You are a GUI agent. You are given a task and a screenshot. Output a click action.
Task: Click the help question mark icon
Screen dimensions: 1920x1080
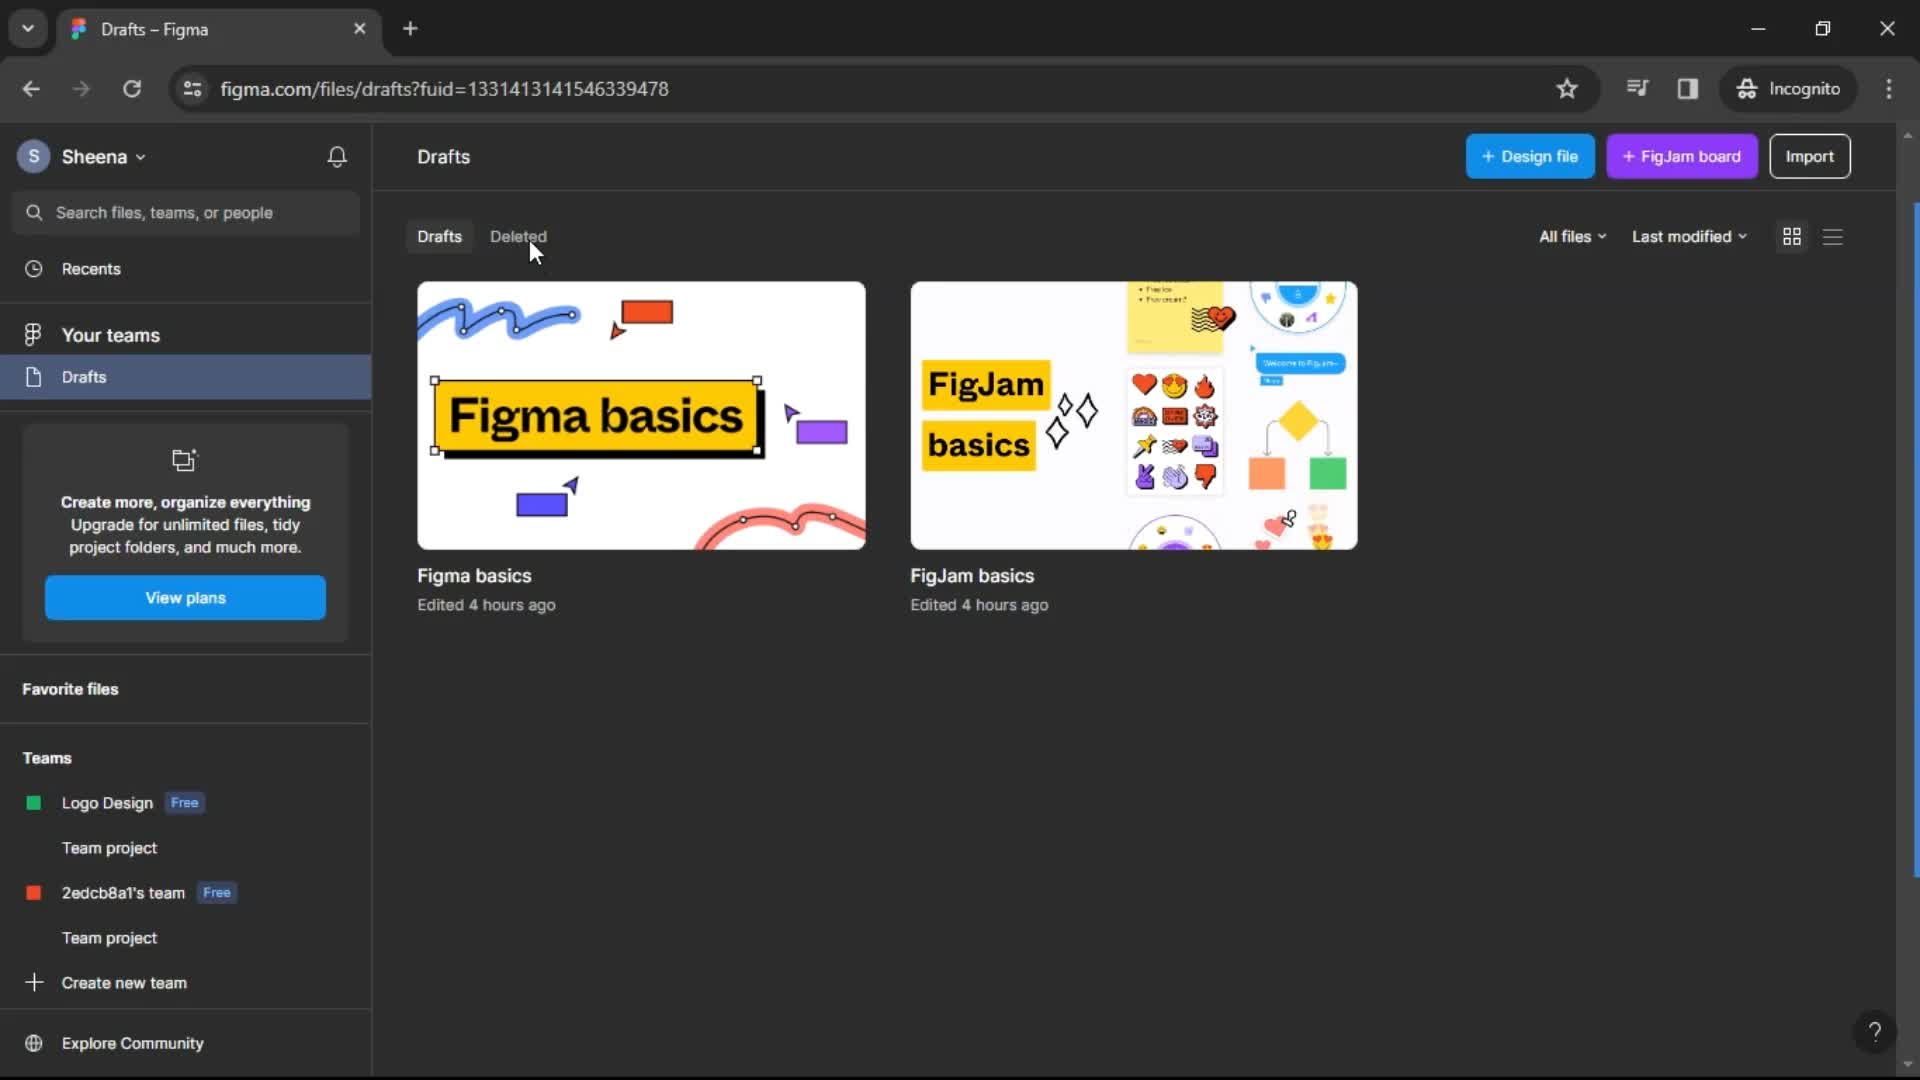pos(1875,1030)
